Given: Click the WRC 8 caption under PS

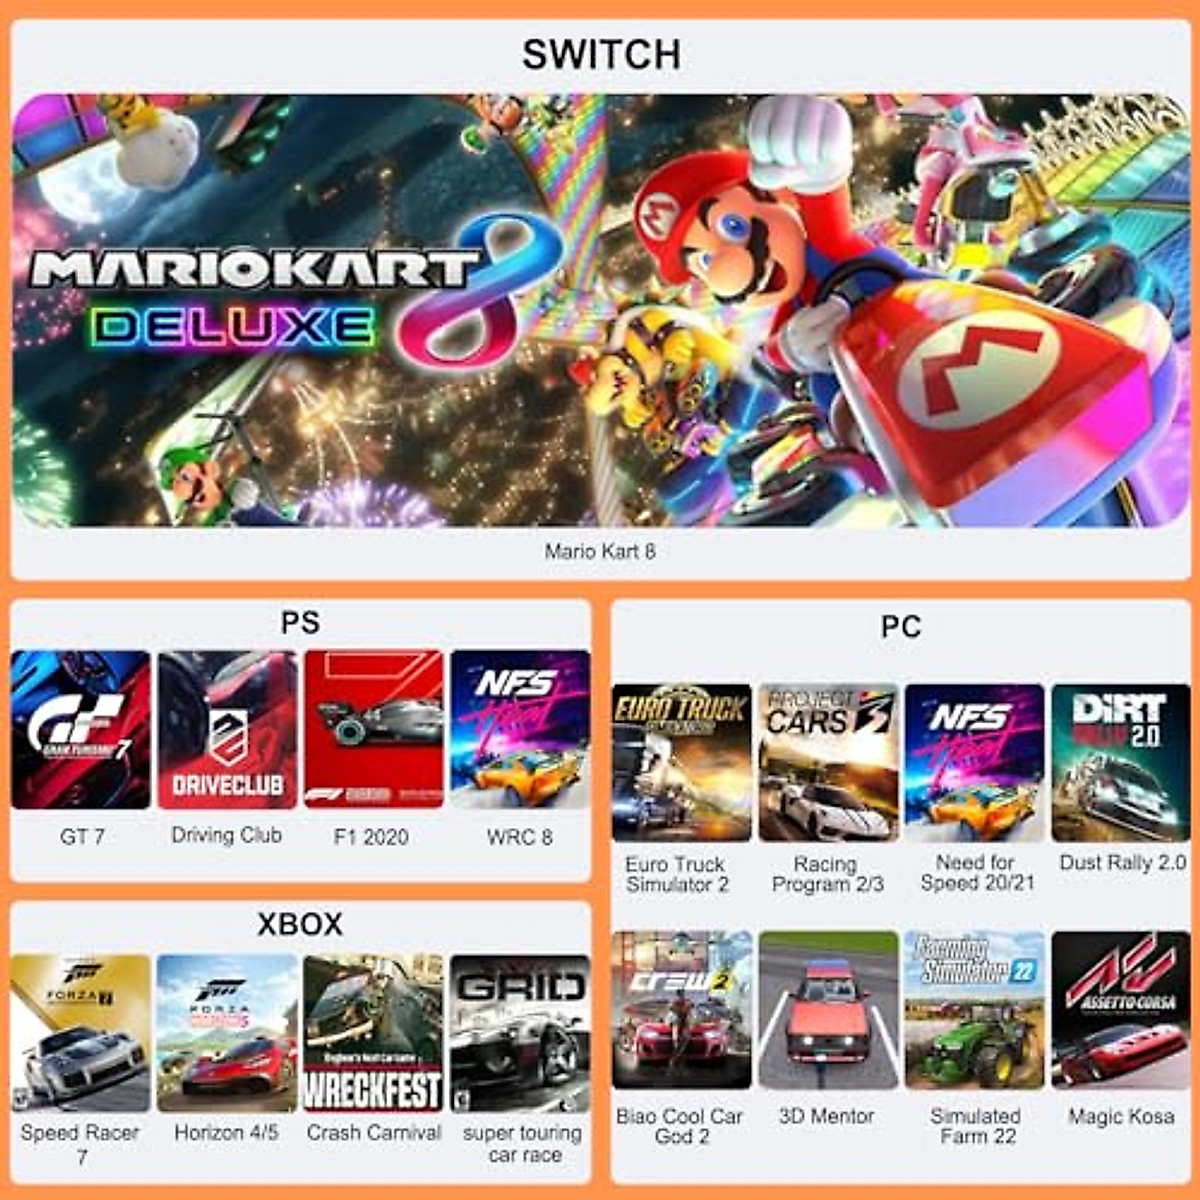Looking at the screenshot, I should point(520,837).
